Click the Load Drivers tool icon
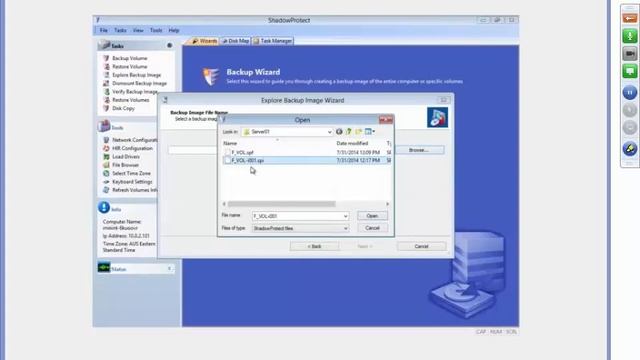The height and width of the screenshot is (360, 640). point(106,157)
